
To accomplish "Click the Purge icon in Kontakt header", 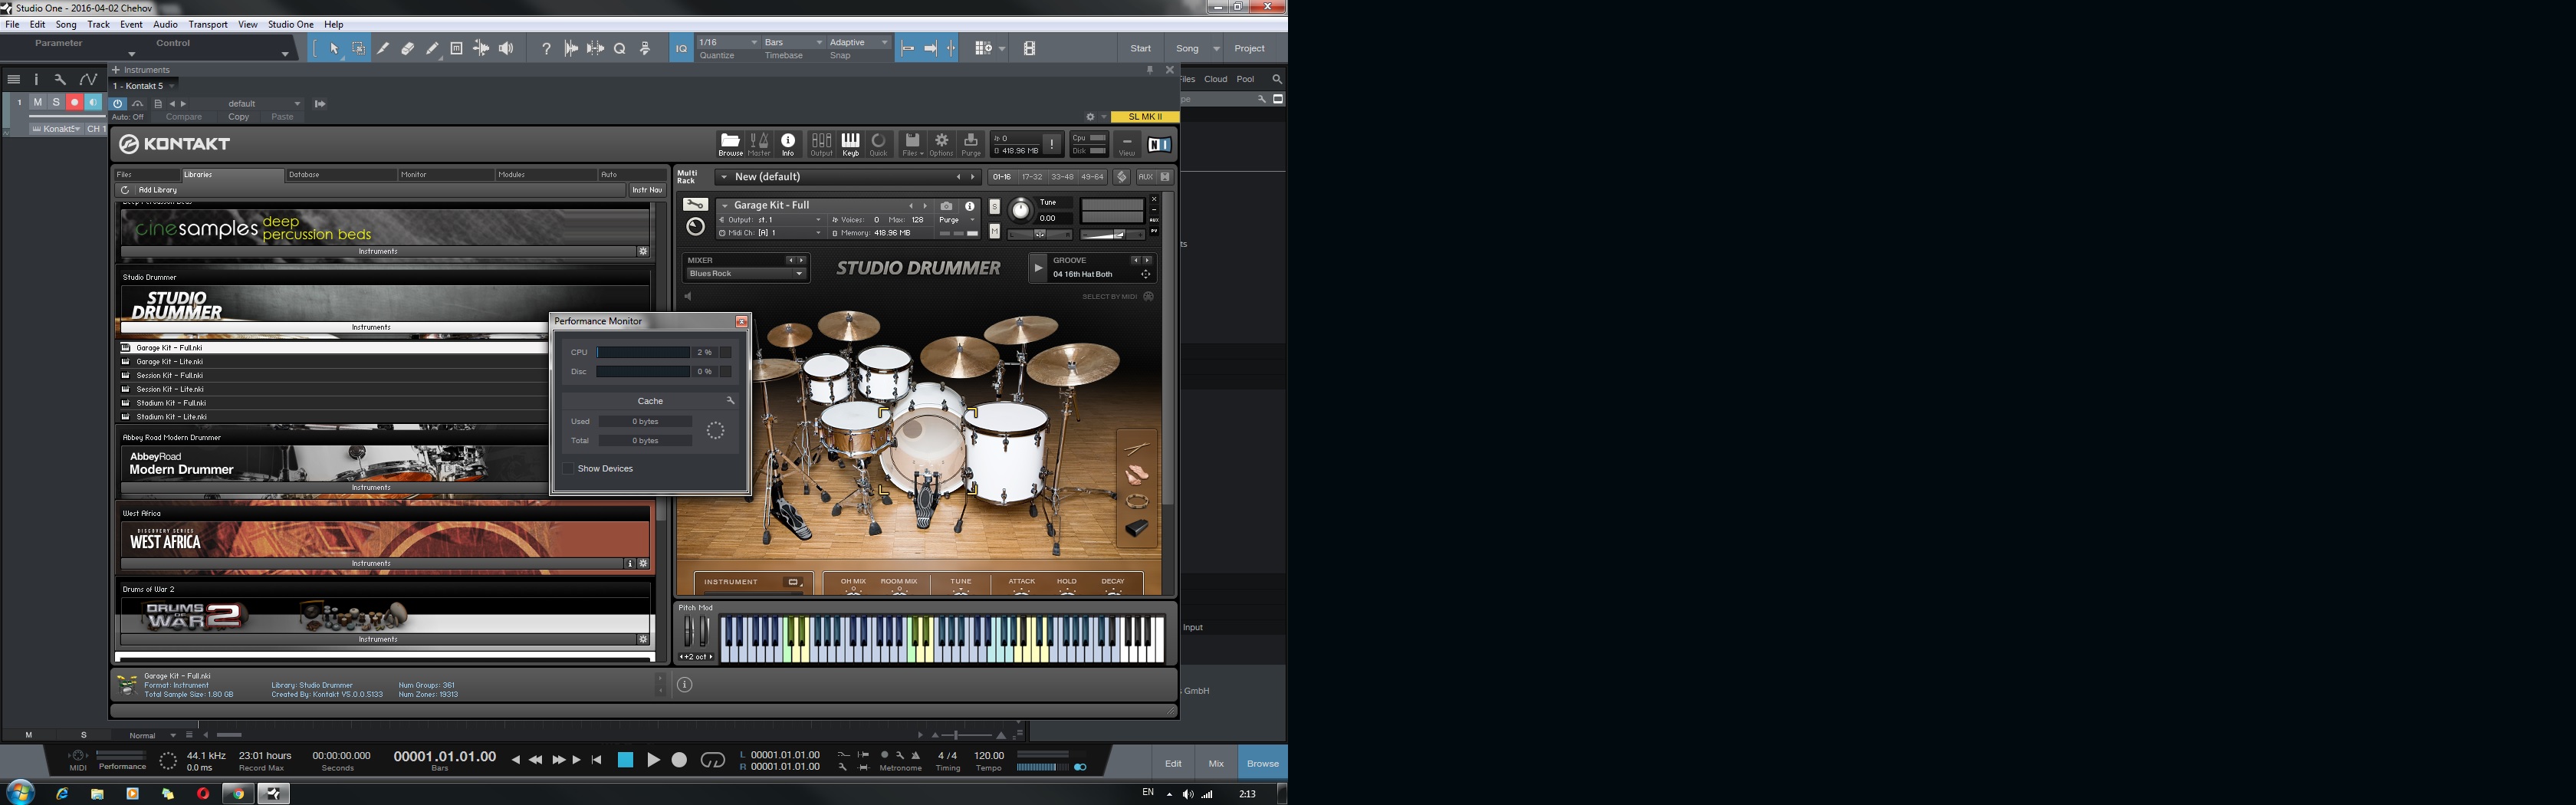I will click(970, 144).
